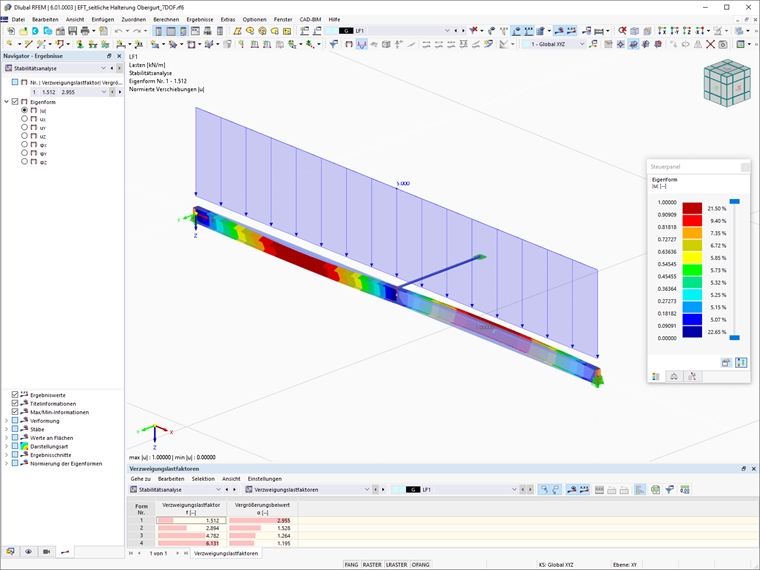This screenshot has width=760, height=570.
Task: Select the |u| eigenform radio button
Action: [24, 111]
